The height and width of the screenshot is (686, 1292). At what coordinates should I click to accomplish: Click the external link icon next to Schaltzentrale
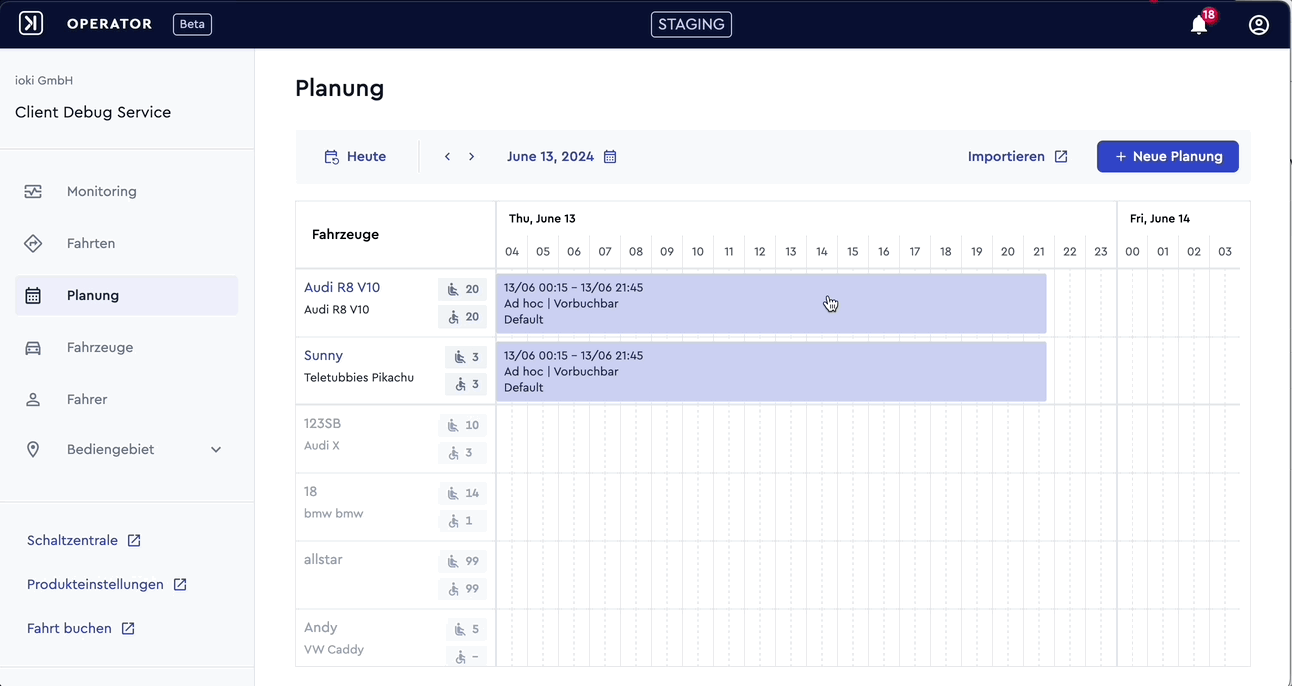[x=134, y=540]
